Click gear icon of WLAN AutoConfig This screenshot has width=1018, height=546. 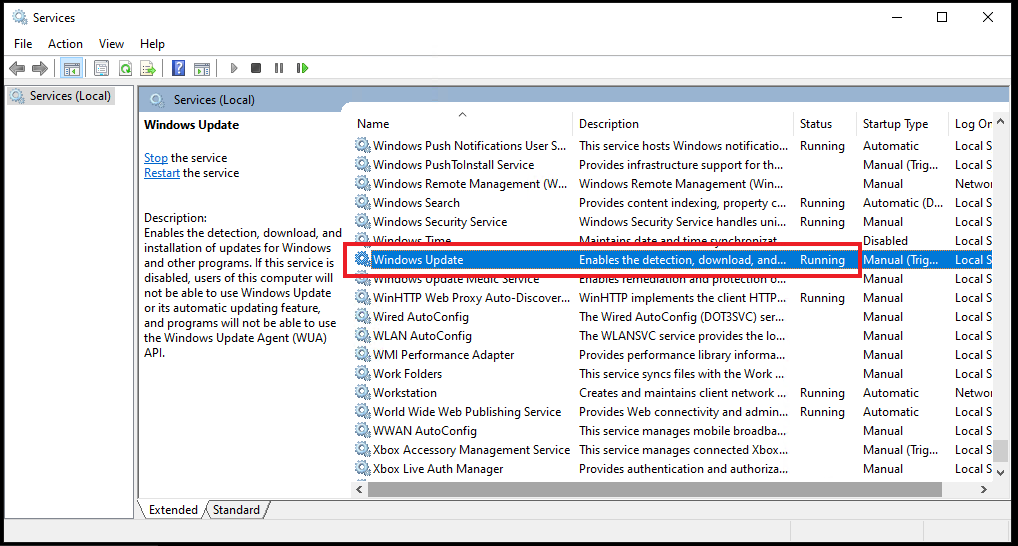click(362, 336)
